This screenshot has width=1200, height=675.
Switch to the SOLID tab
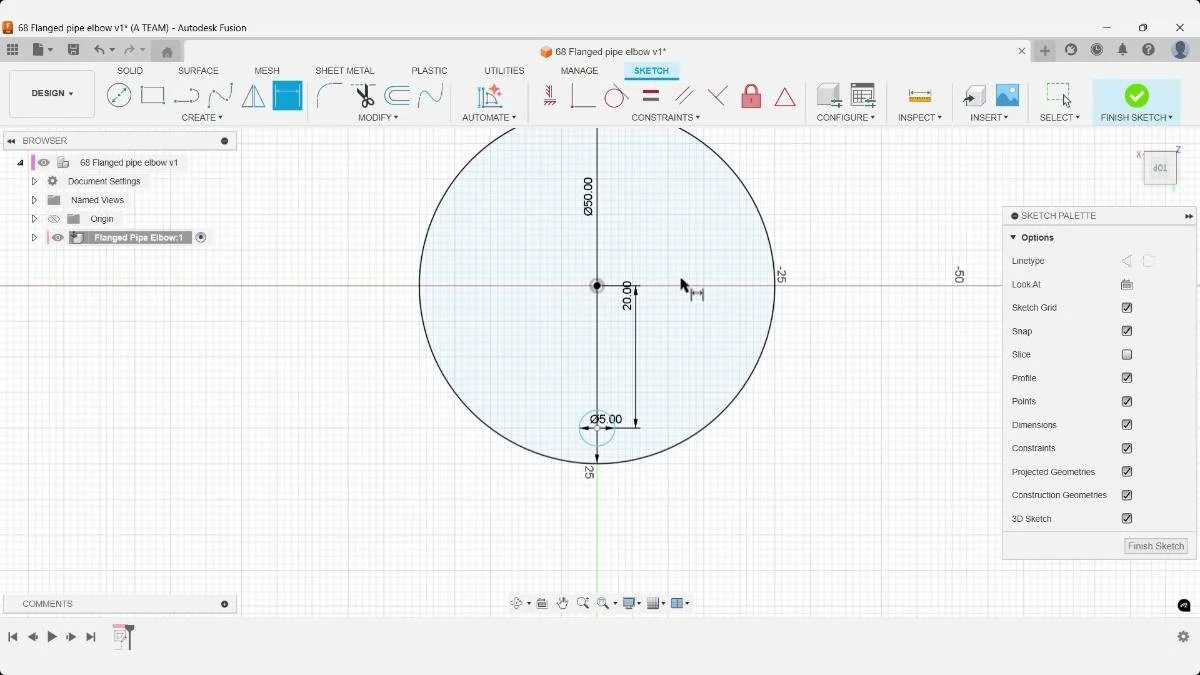pyautogui.click(x=130, y=71)
